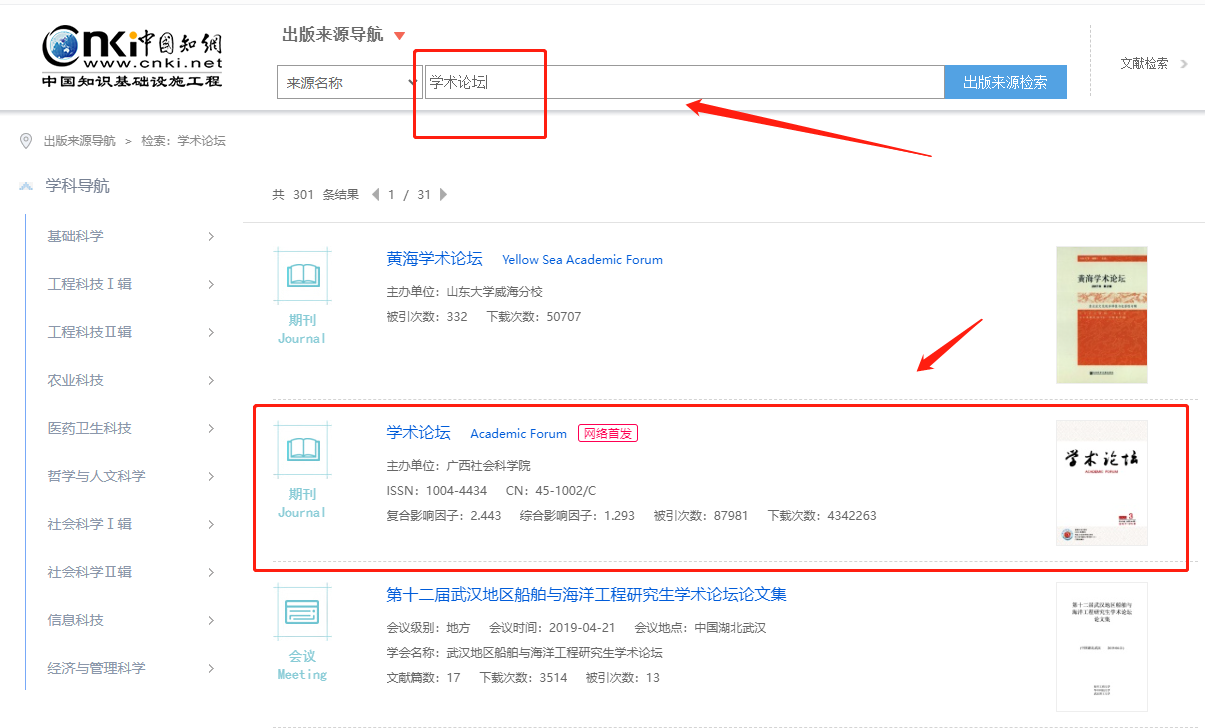Screen dimensions: 1205x728
Task: Expand 工程科技Ⅱ辑 category chevron
Action: pos(211,332)
